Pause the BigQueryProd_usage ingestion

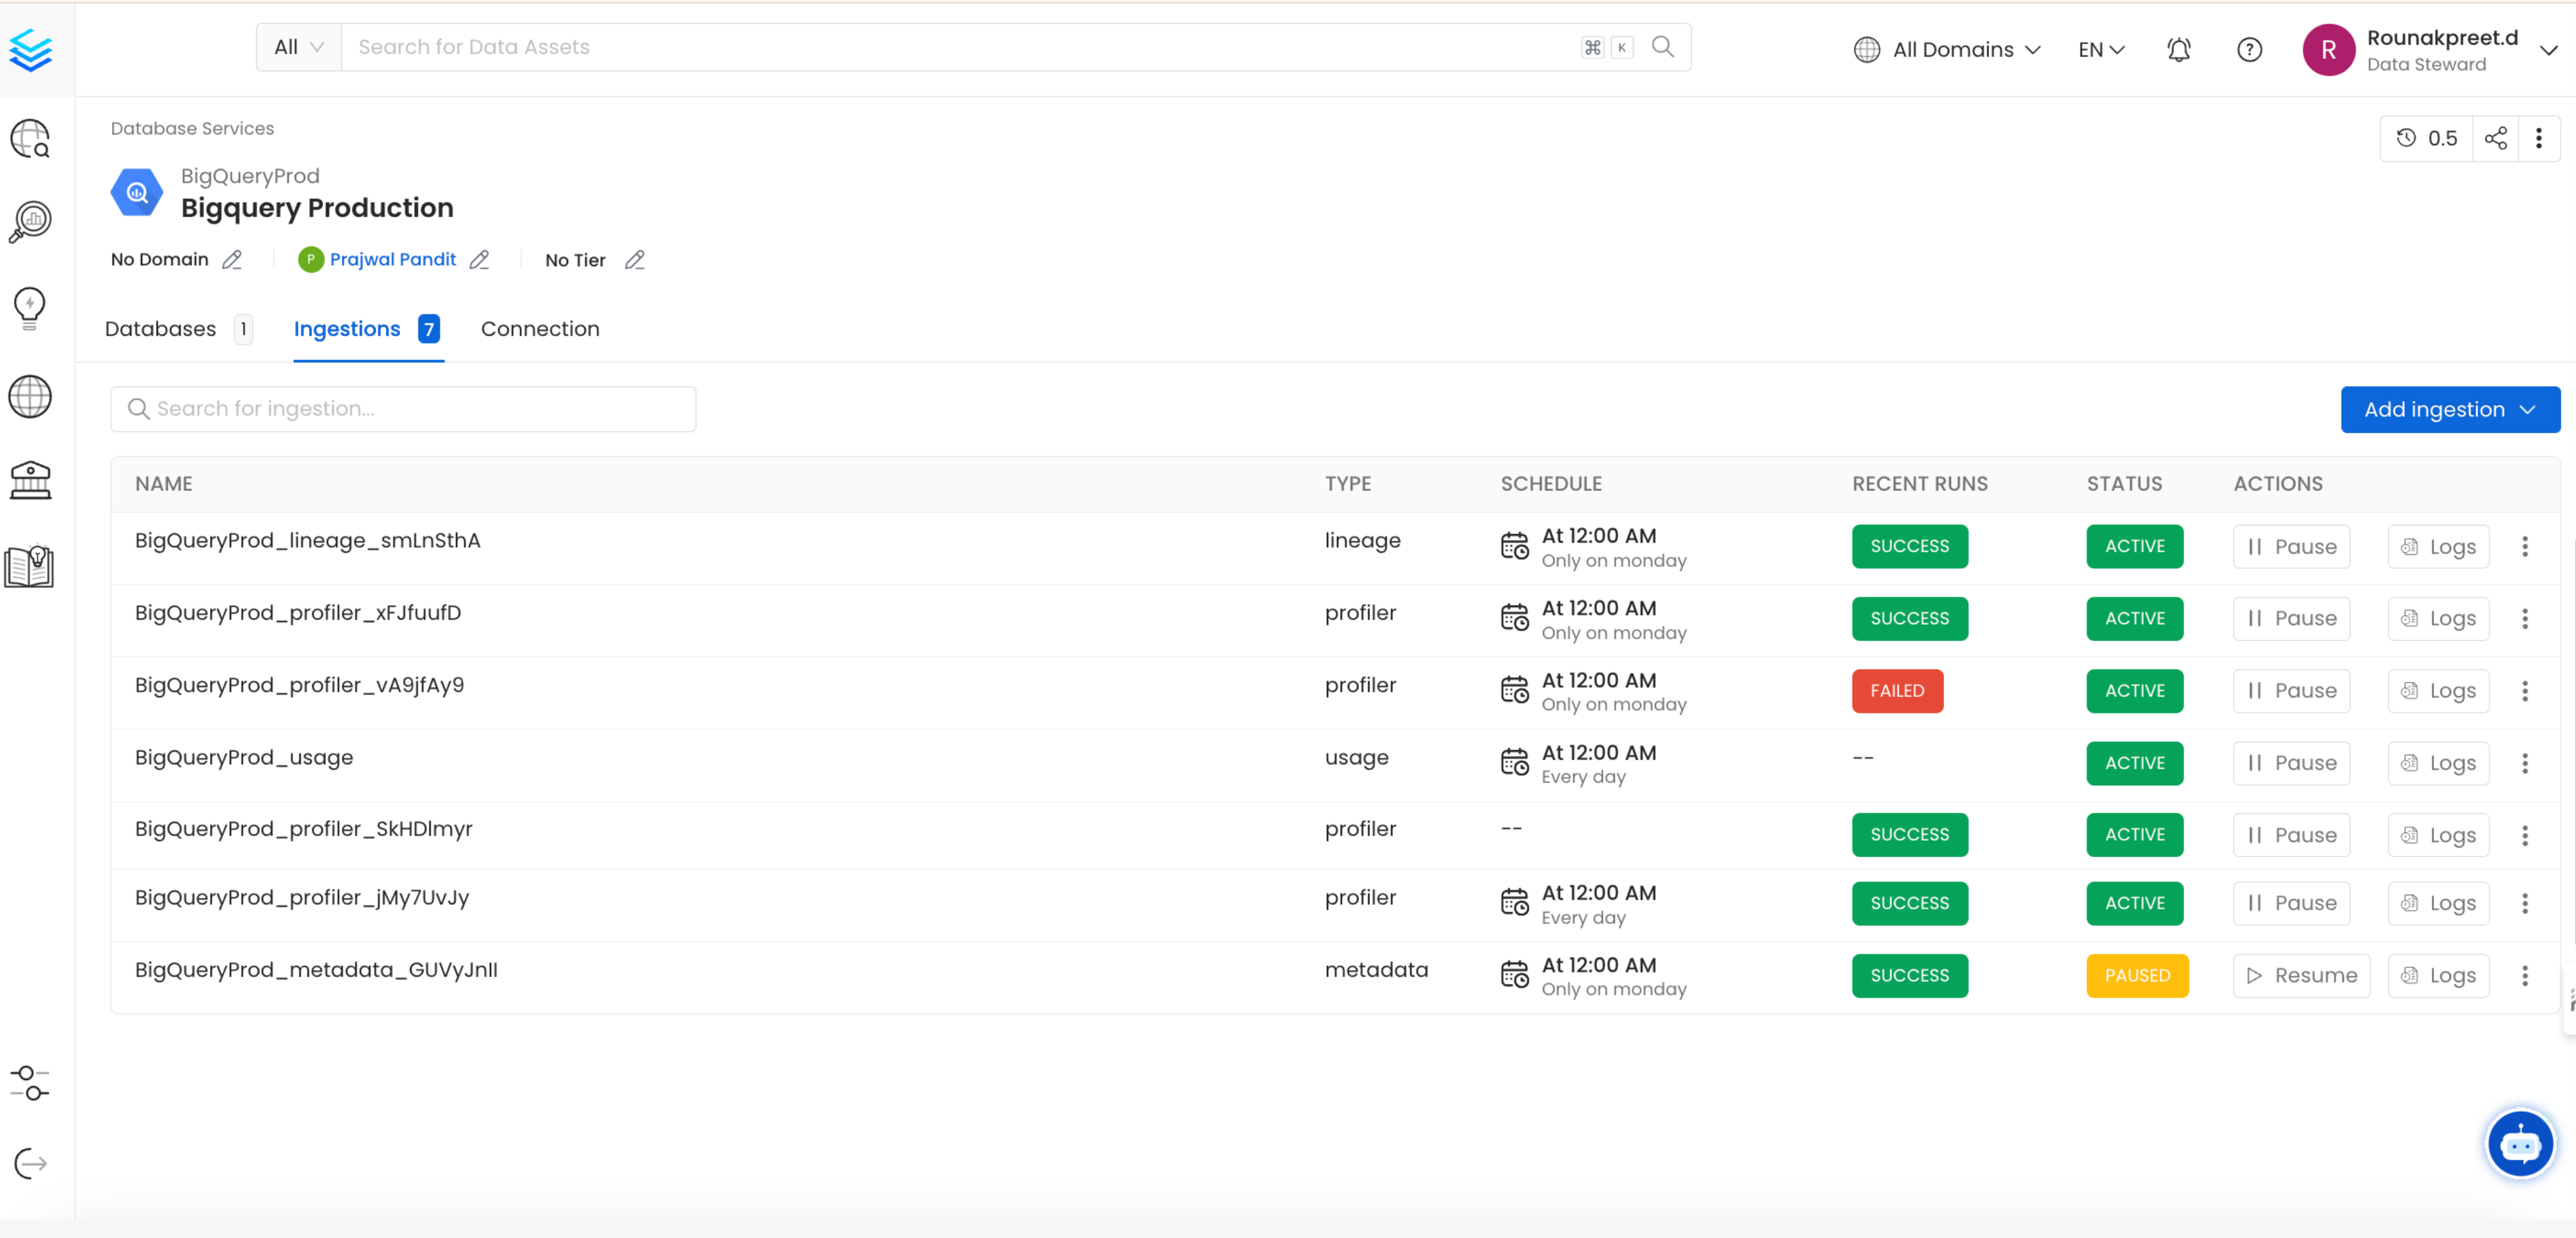[2291, 762]
